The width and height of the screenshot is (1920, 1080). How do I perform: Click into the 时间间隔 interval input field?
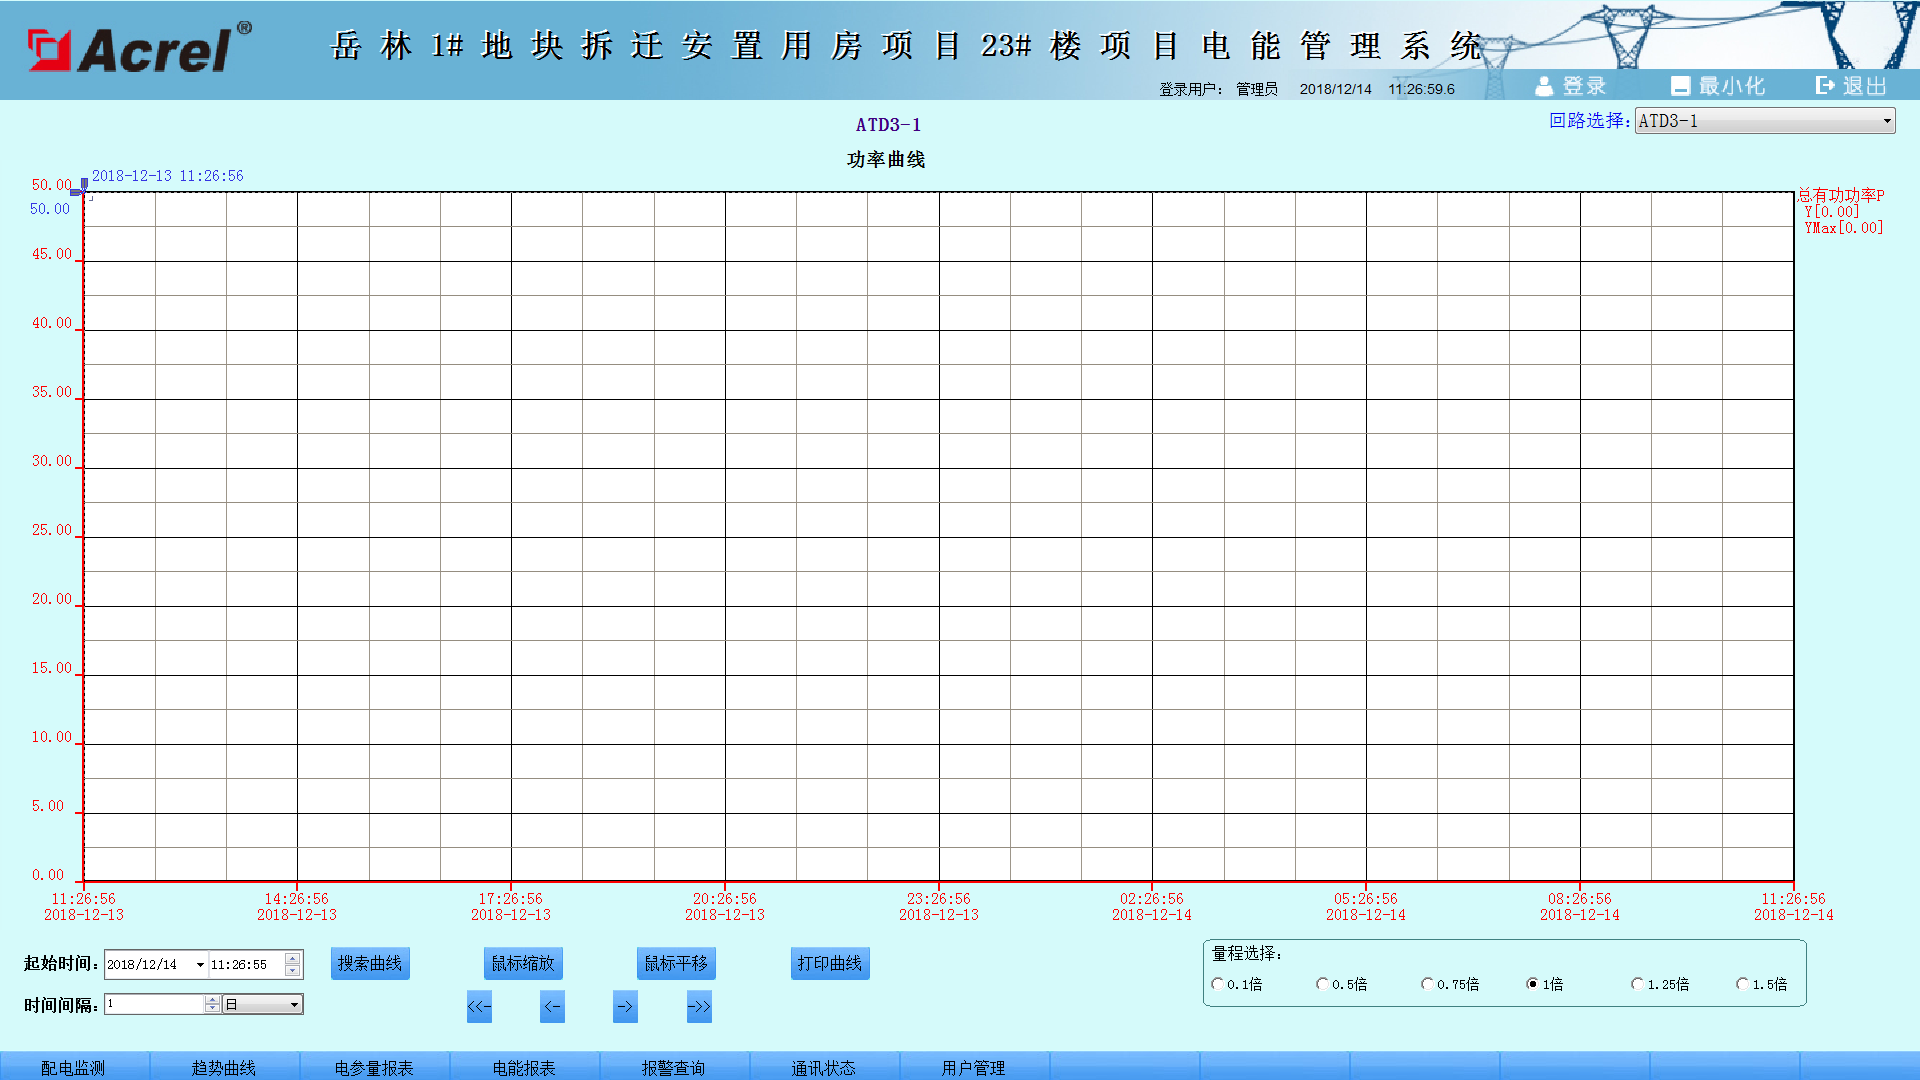coord(155,1005)
